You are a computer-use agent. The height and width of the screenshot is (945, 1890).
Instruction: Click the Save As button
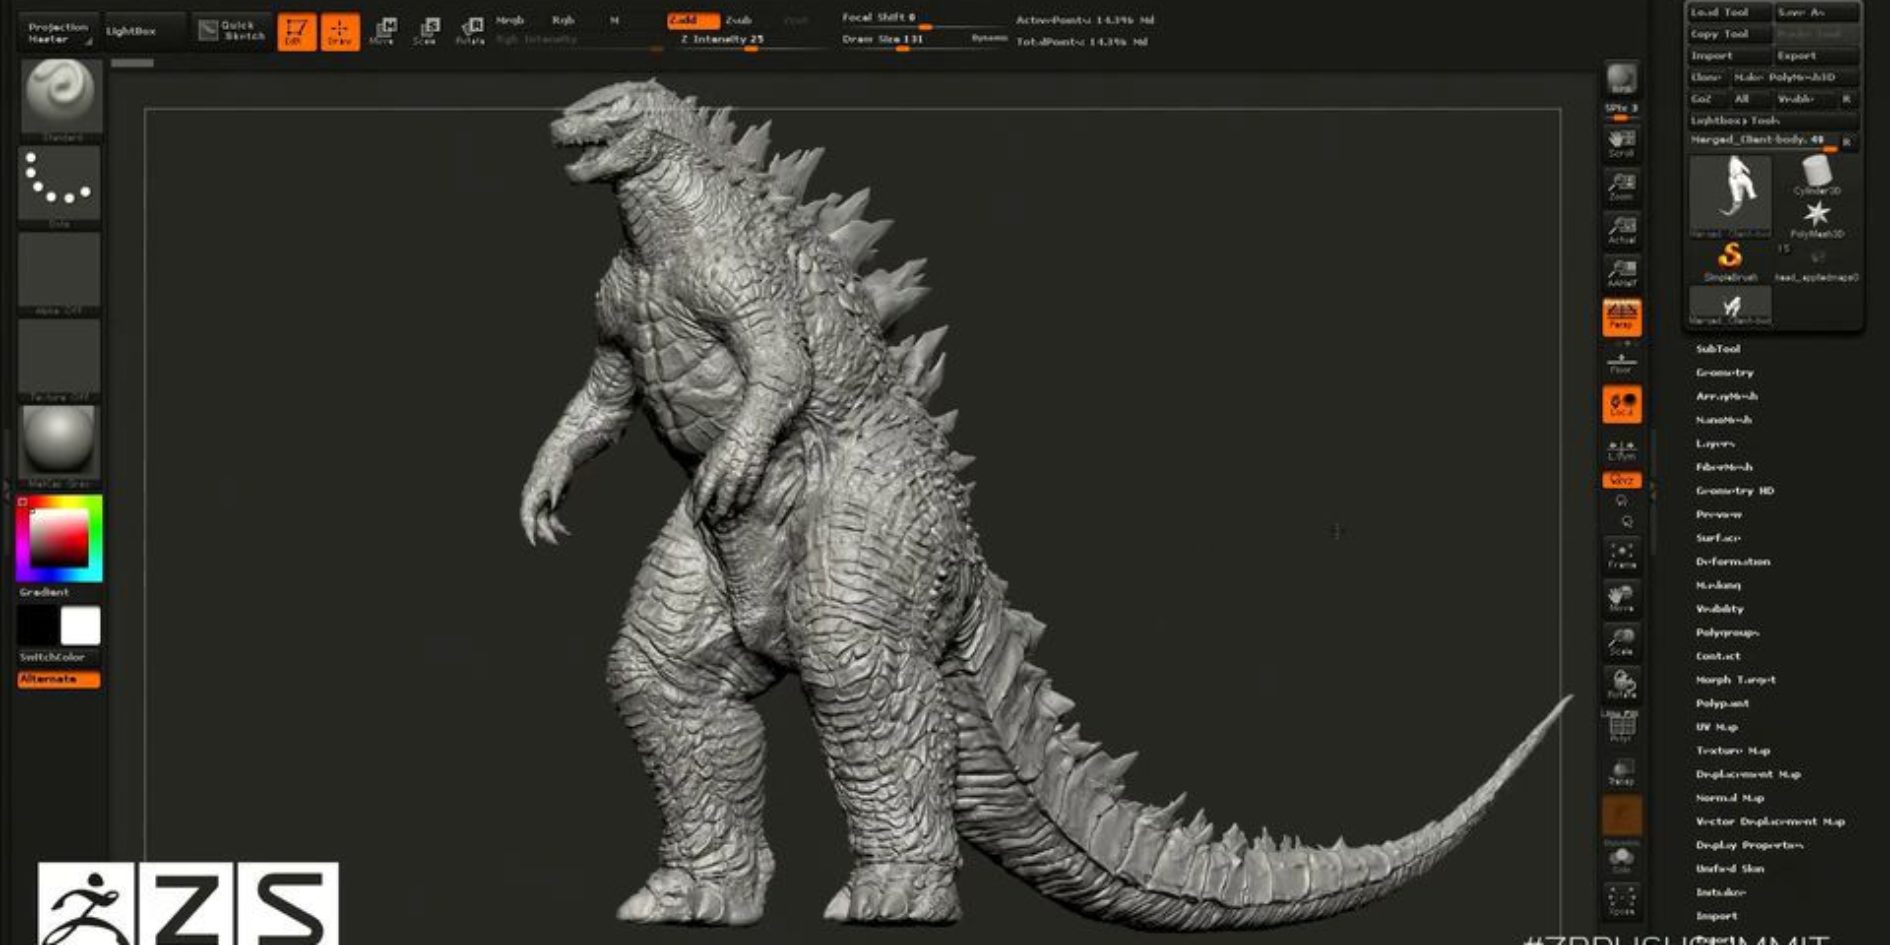click(1816, 12)
